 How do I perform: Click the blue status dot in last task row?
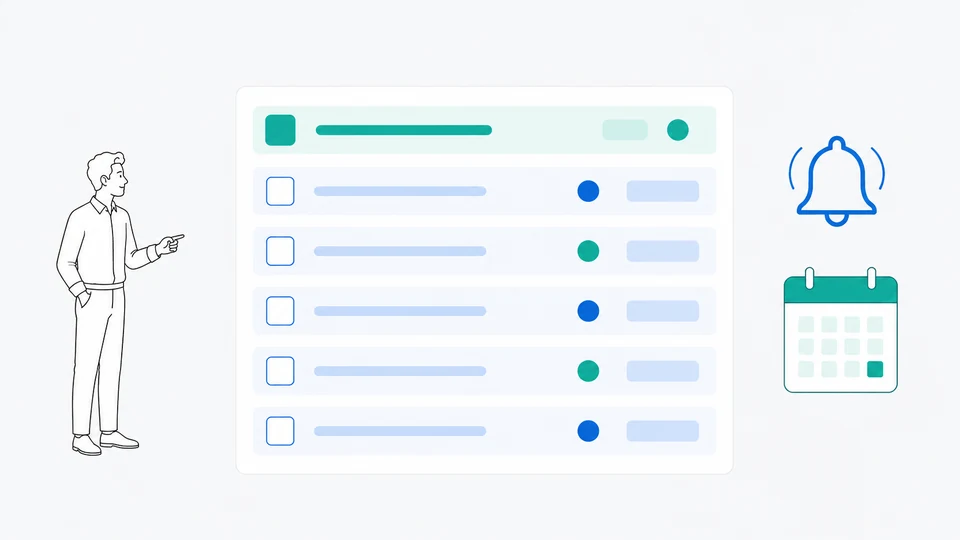(588, 431)
